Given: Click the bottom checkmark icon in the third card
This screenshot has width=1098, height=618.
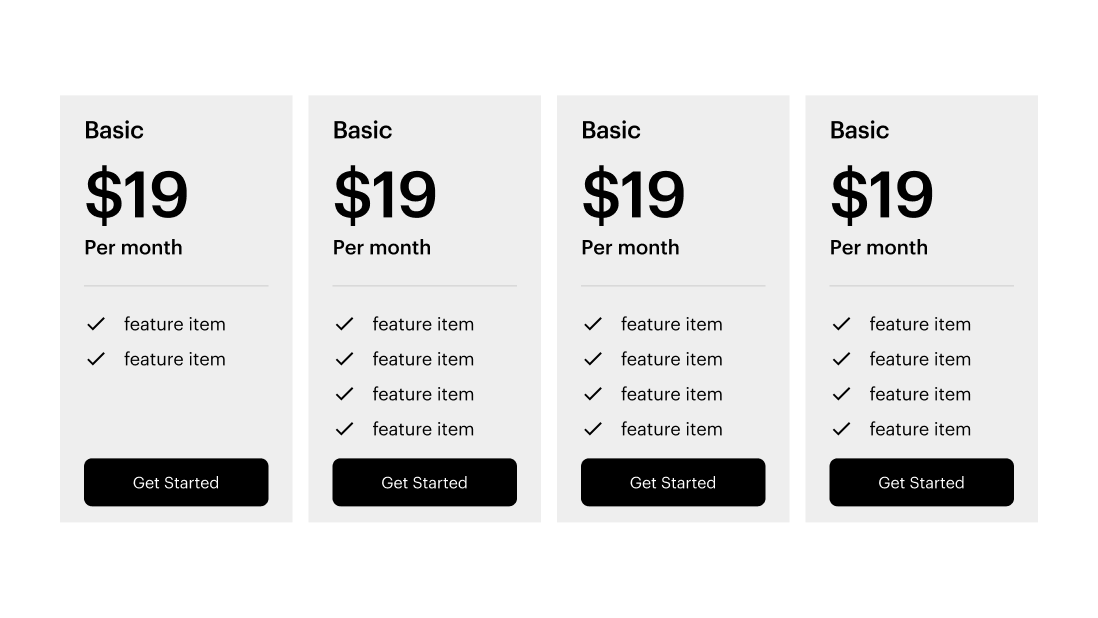Looking at the screenshot, I should pos(593,429).
